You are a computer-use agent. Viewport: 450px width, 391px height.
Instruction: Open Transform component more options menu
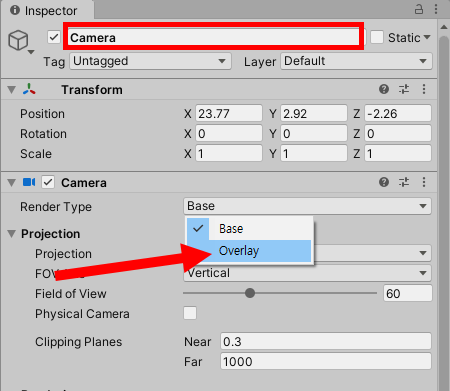pyautogui.click(x=424, y=89)
